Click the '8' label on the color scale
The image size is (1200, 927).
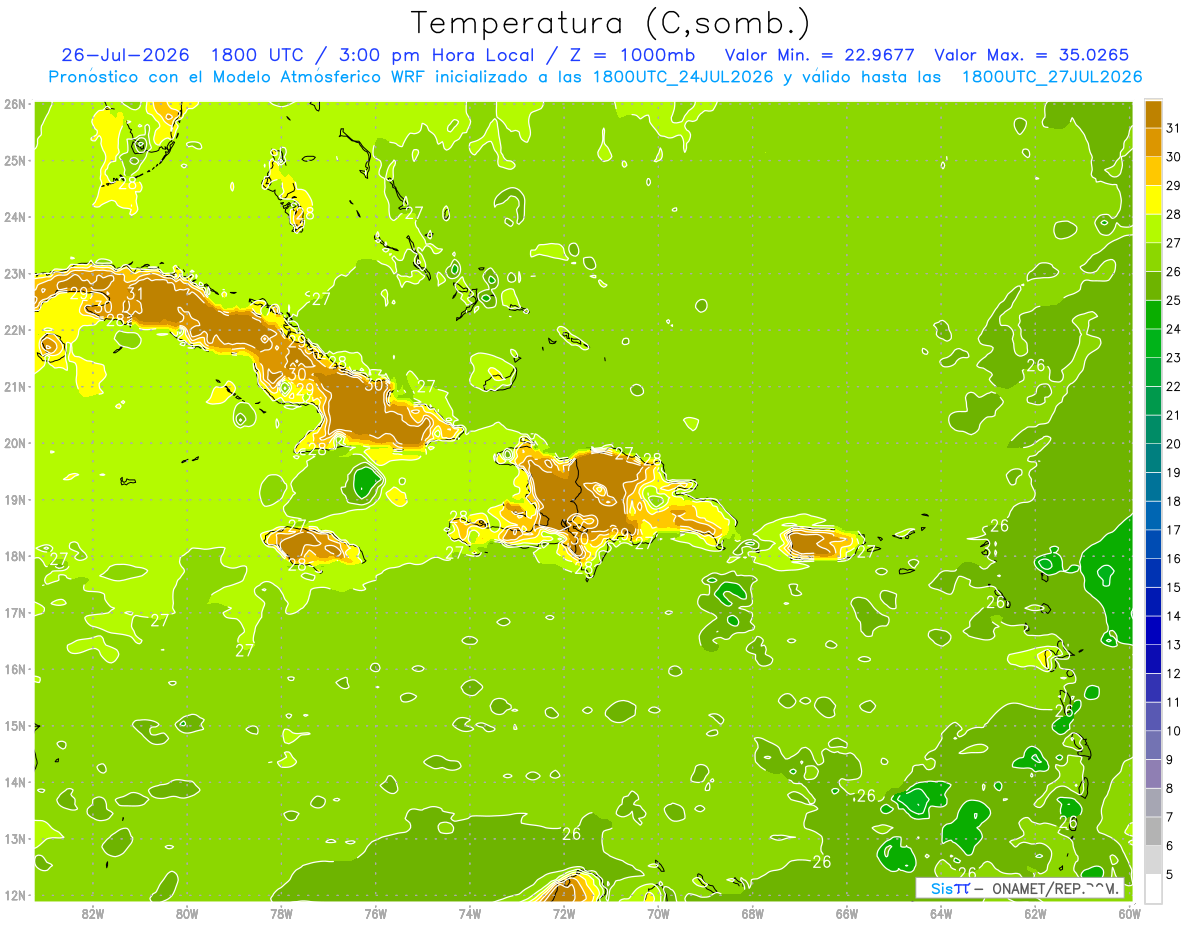tap(1169, 789)
